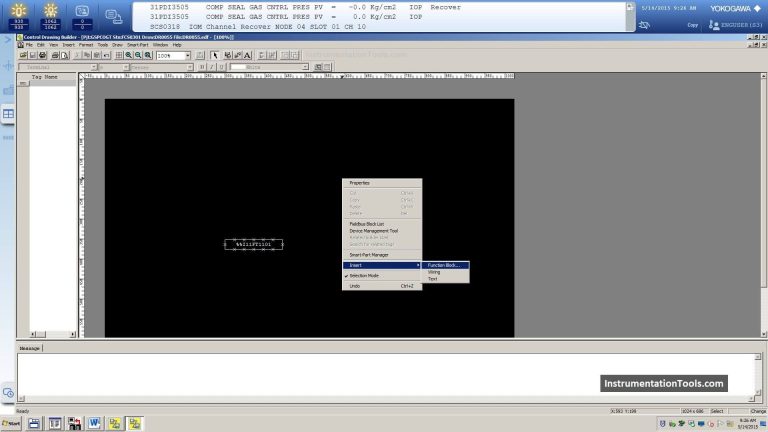Viewport: 768px width, 432px height.
Task: Open the Draw menu in menu bar
Action: tap(117, 45)
